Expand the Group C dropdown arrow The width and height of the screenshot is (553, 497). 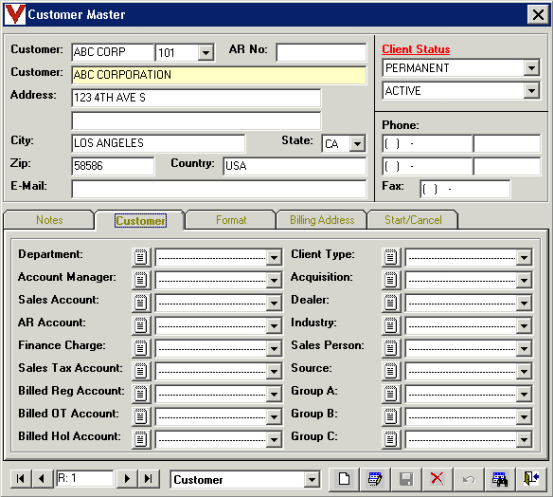coord(524,440)
